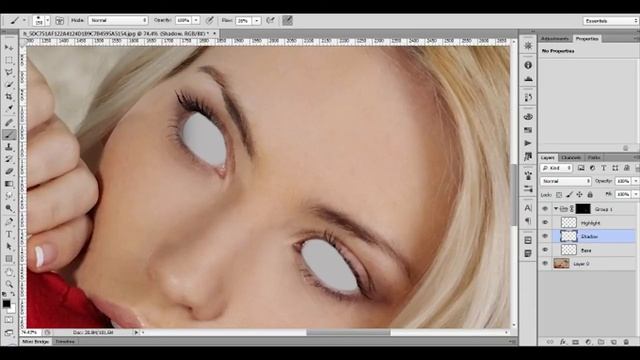The width and height of the screenshot is (640, 360).
Task: Switch to the Paths tab
Action: [594, 158]
